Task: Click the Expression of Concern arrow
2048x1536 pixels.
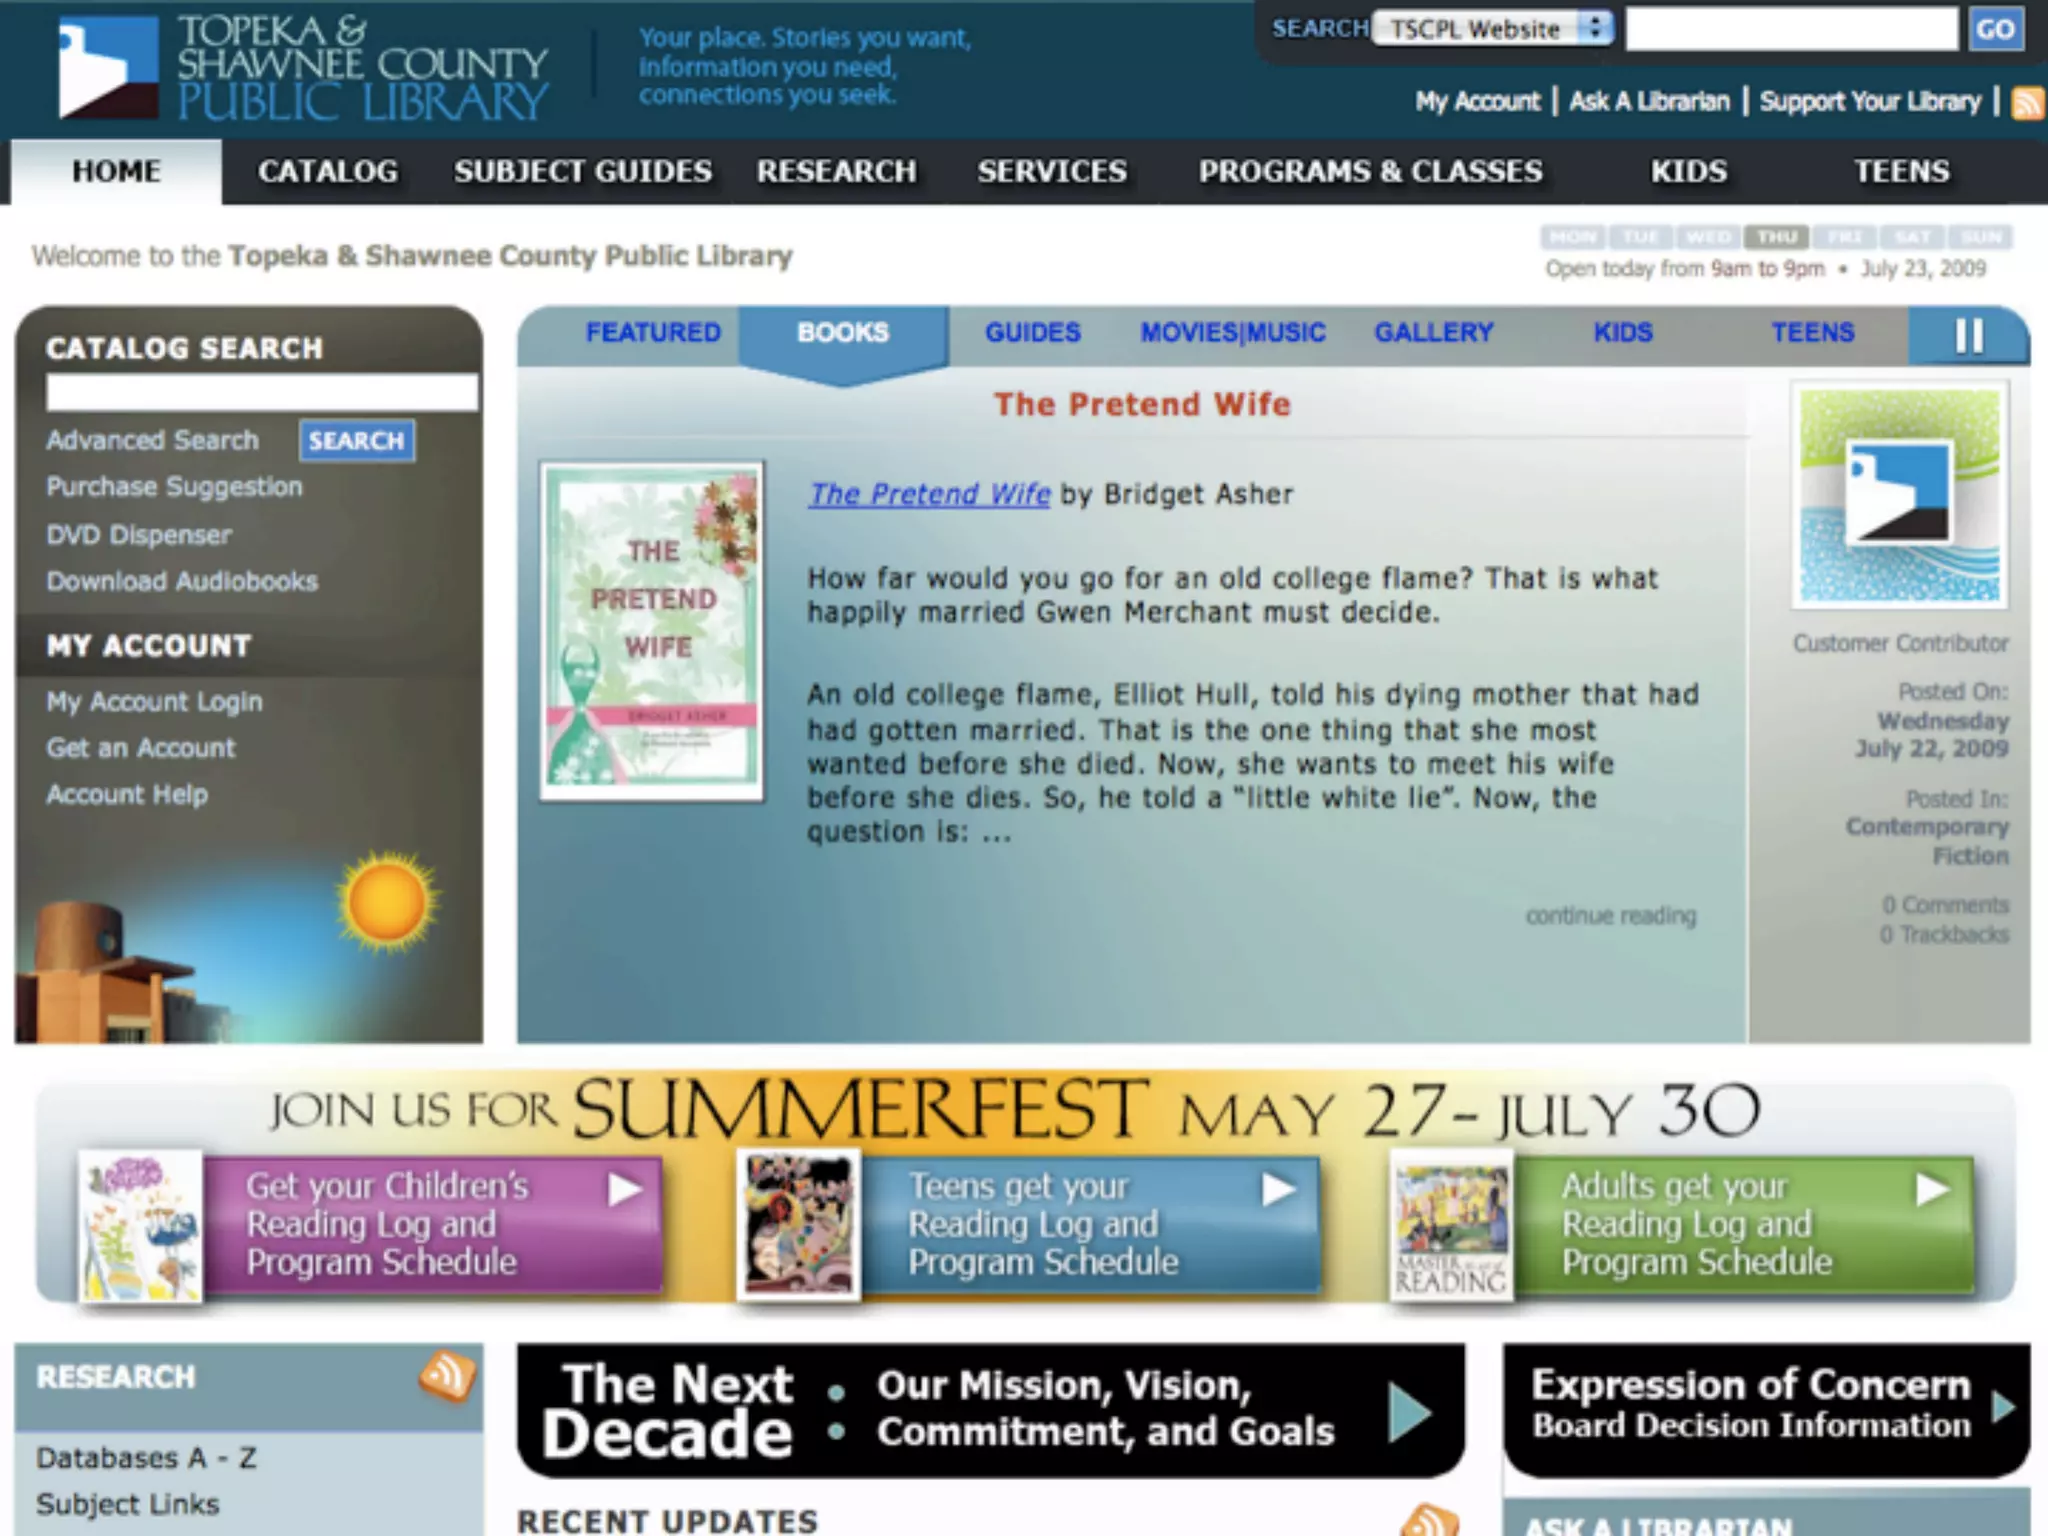Action: coord(2003,1407)
